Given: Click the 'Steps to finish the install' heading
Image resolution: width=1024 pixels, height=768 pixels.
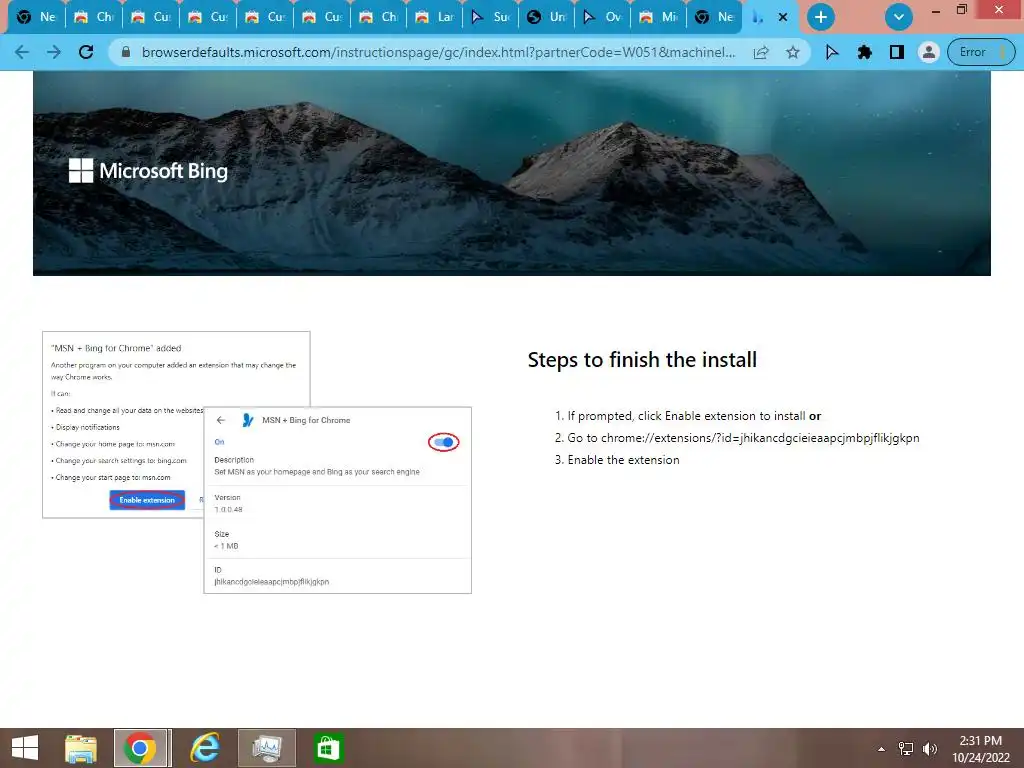Looking at the screenshot, I should 642,360.
